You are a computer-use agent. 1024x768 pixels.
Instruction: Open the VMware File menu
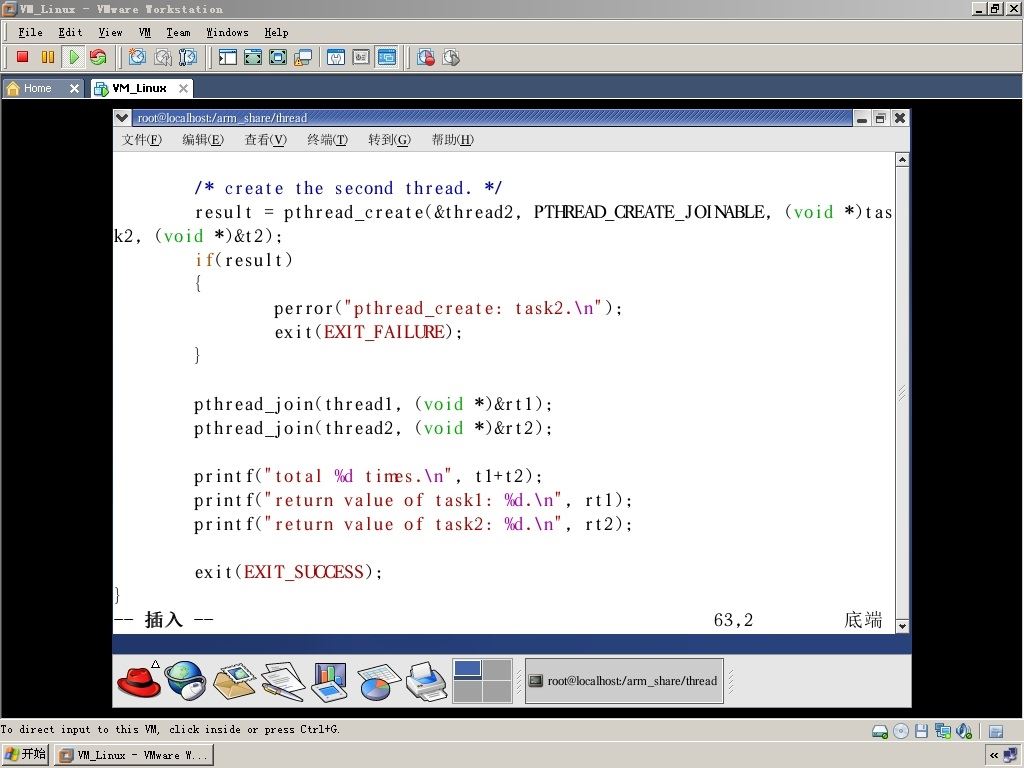click(x=31, y=32)
